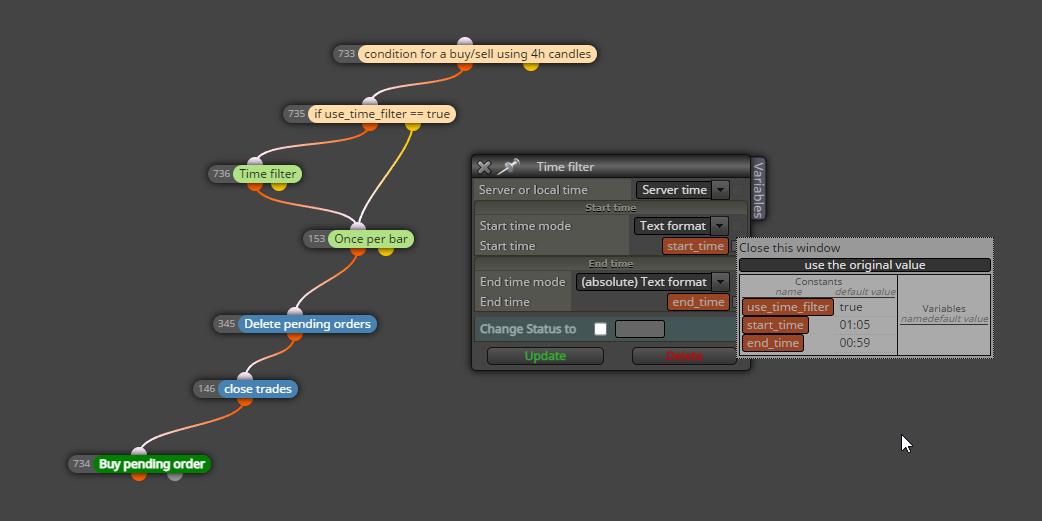Click orange output port of Time filter block
The width and height of the screenshot is (1042, 521).
click(255, 185)
